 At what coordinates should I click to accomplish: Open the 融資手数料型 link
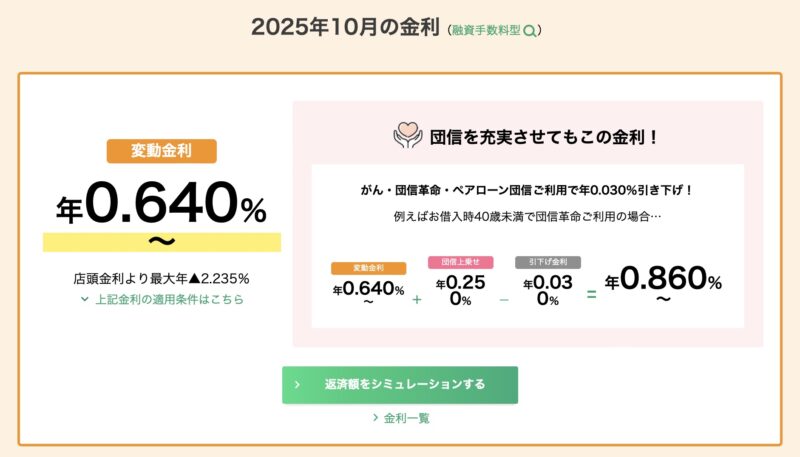[x=487, y=30]
